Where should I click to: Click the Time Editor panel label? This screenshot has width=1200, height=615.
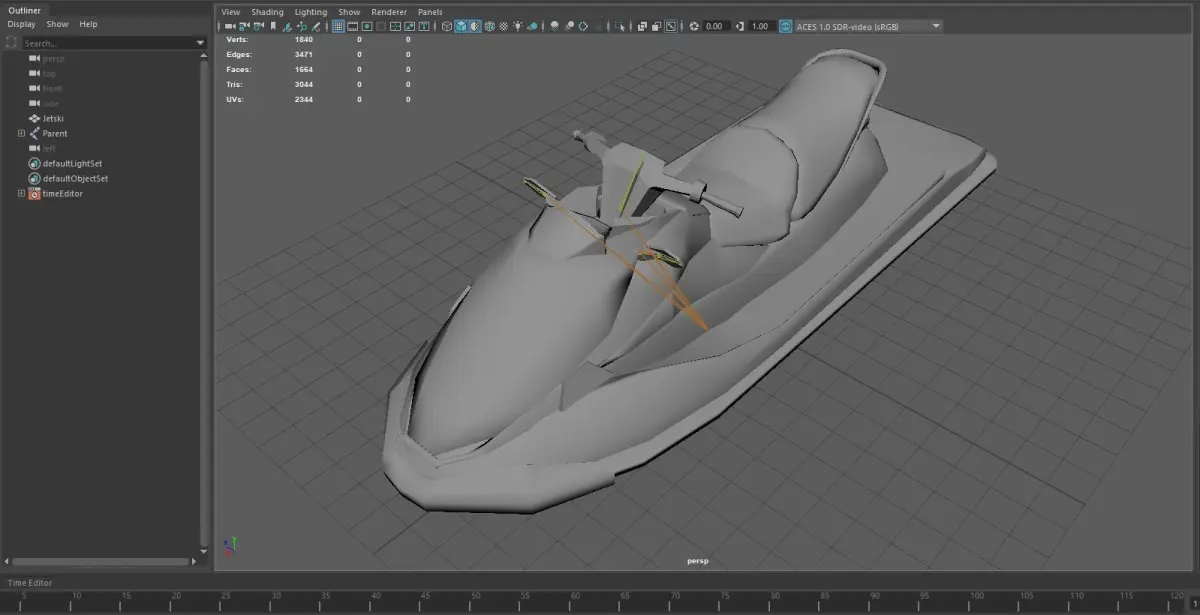(30, 582)
